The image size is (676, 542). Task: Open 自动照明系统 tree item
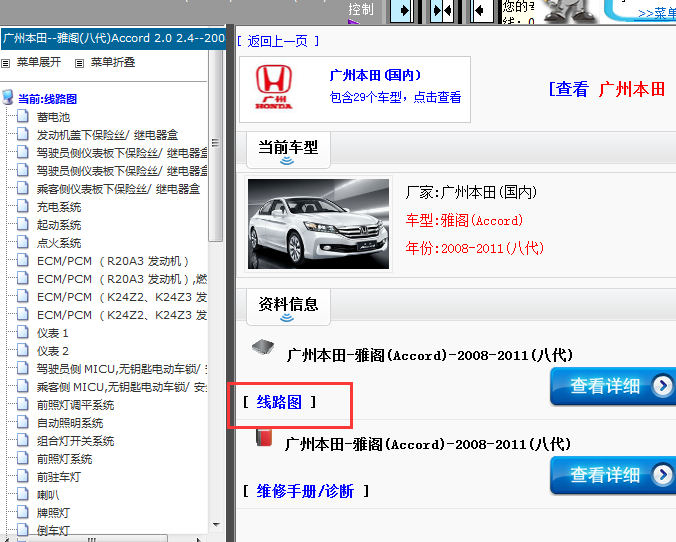70,423
